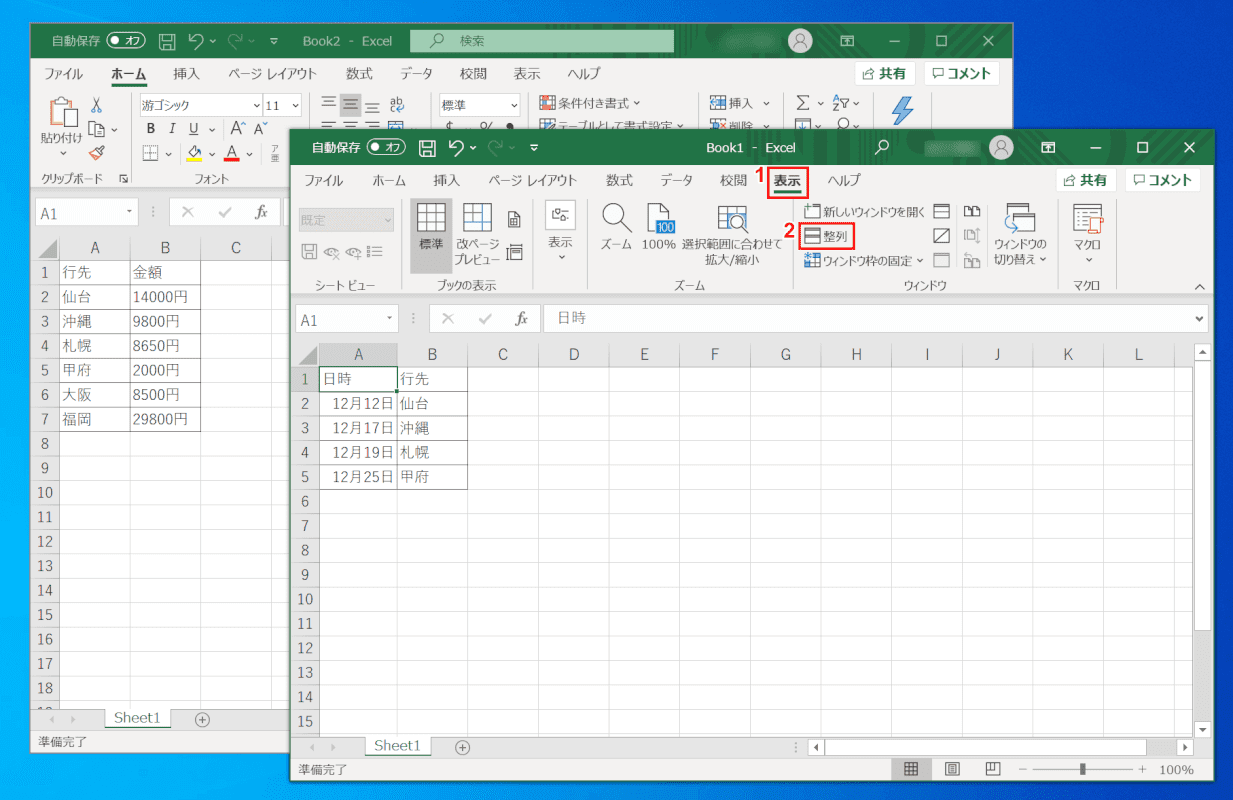The width and height of the screenshot is (1233, 800).
Task: Click 整列 arrange windows button
Action: [x=827, y=236]
